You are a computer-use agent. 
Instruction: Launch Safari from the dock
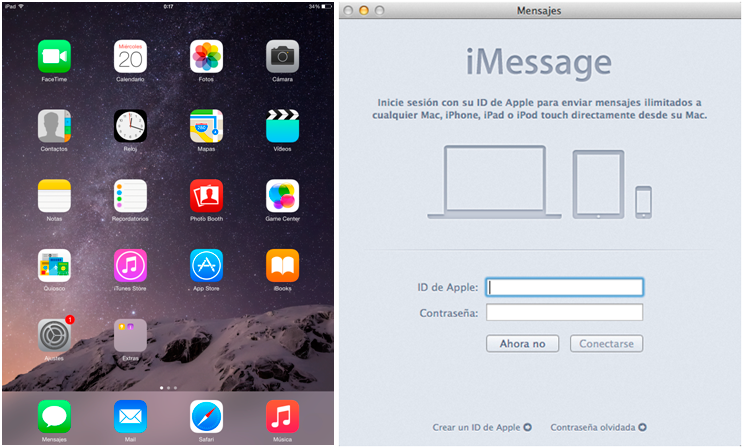pyautogui.click(x=206, y=417)
